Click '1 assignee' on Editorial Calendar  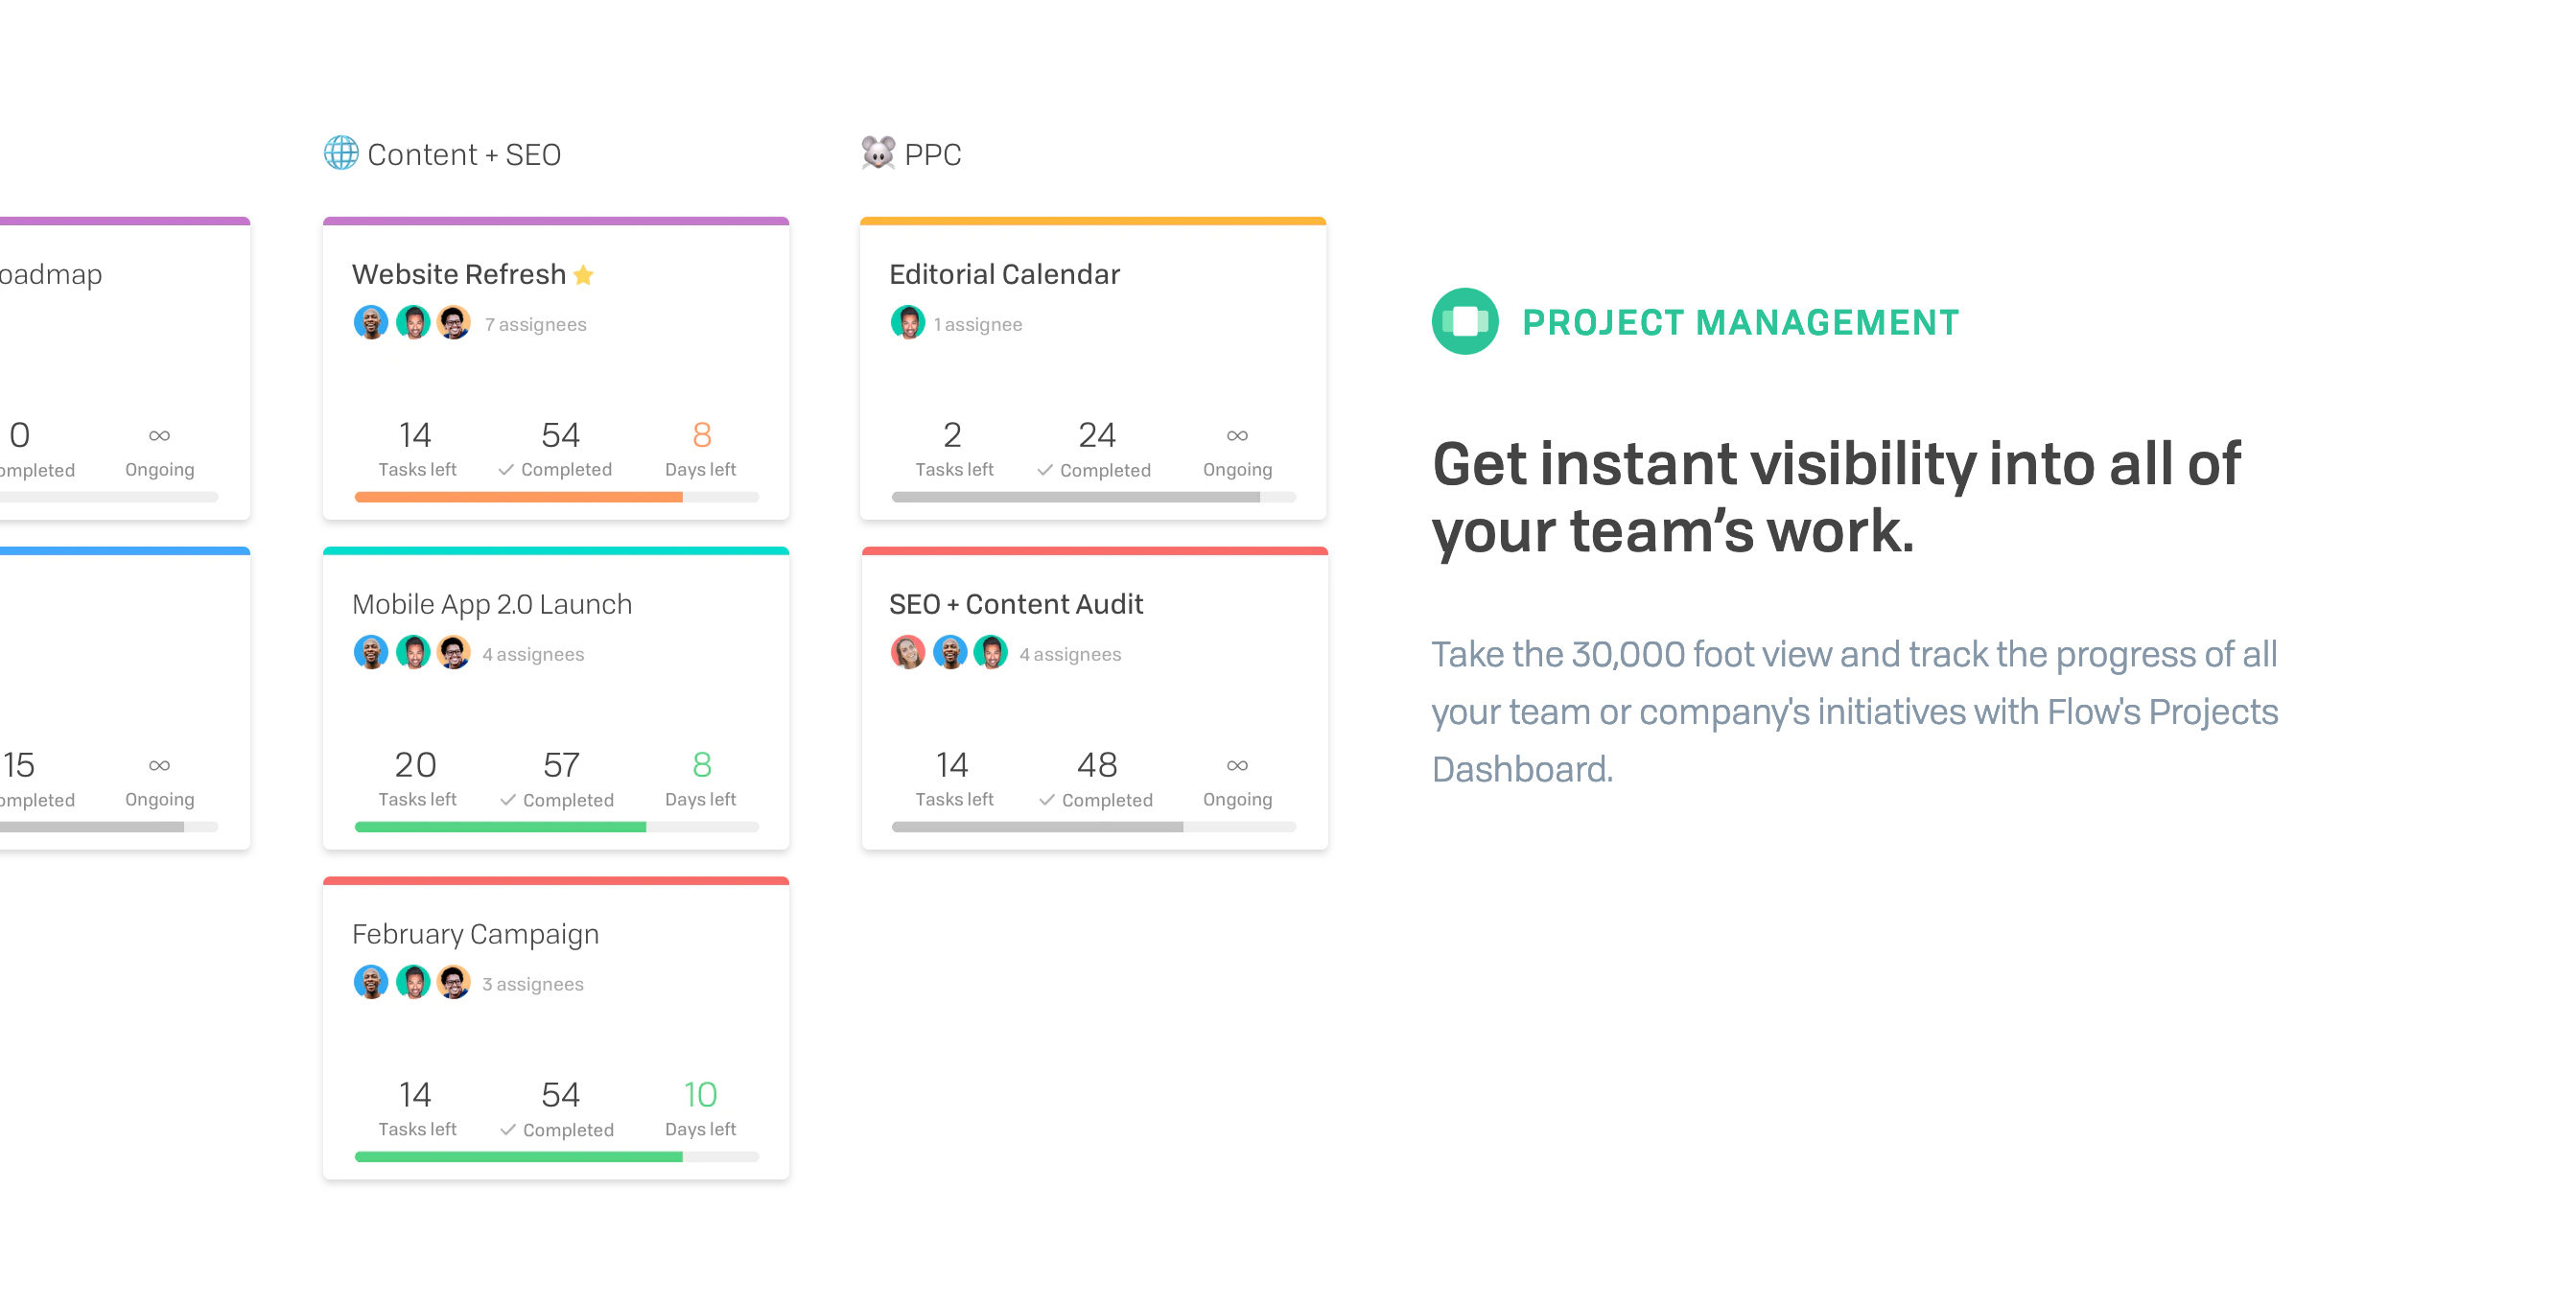tap(978, 324)
